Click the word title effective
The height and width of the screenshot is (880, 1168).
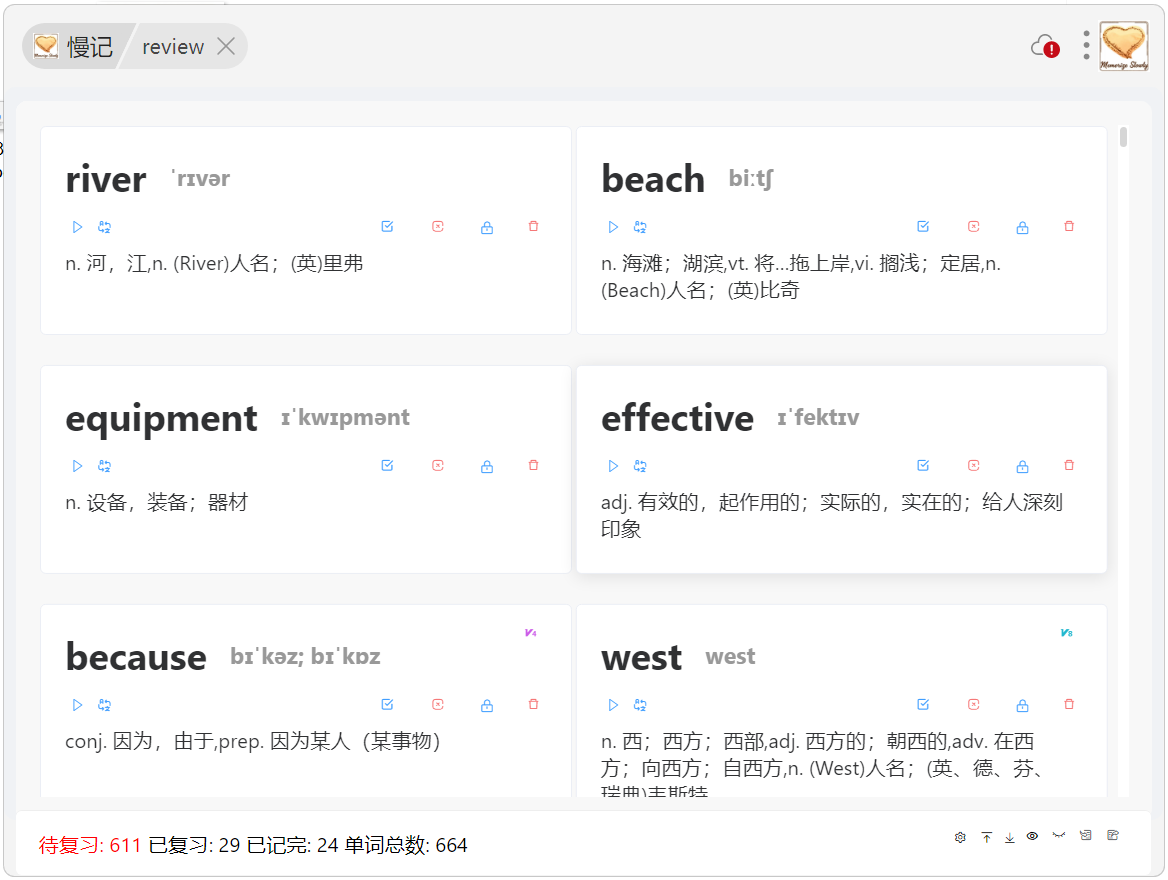677,418
